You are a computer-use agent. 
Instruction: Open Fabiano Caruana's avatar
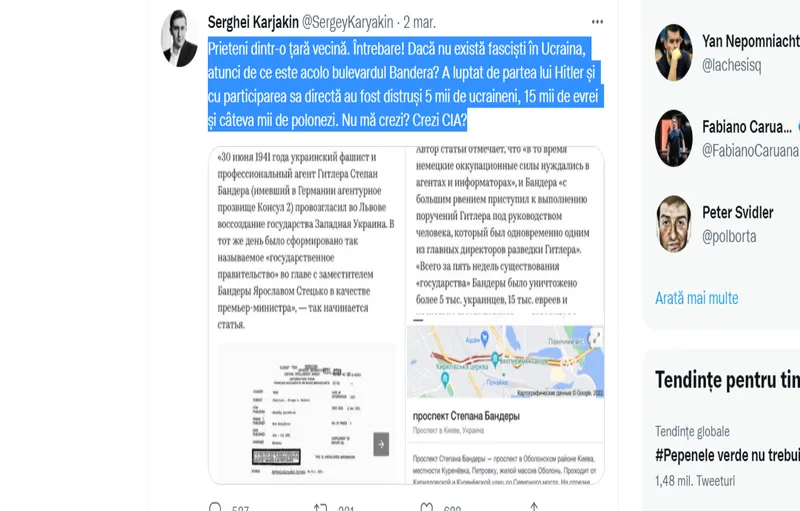[673, 138]
